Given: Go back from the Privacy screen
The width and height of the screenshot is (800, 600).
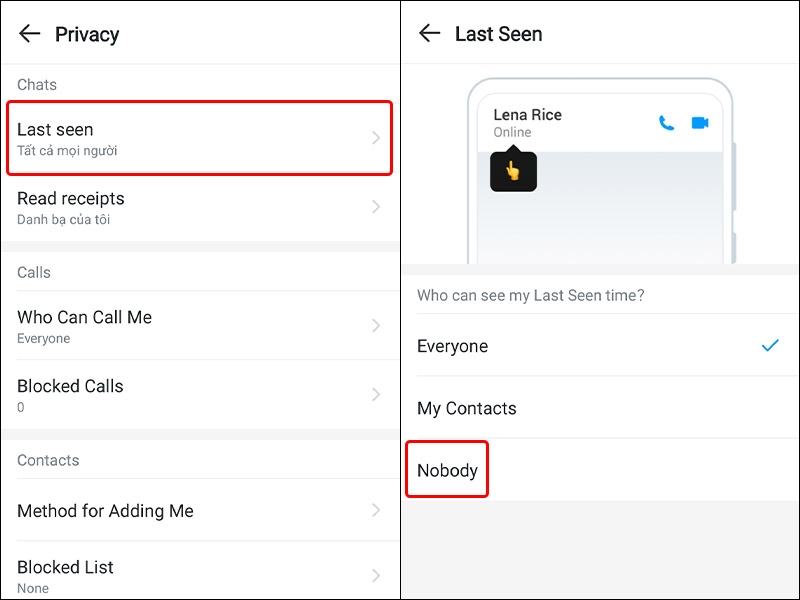Looking at the screenshot, I should pyautogui.click(x=30, y=34).
